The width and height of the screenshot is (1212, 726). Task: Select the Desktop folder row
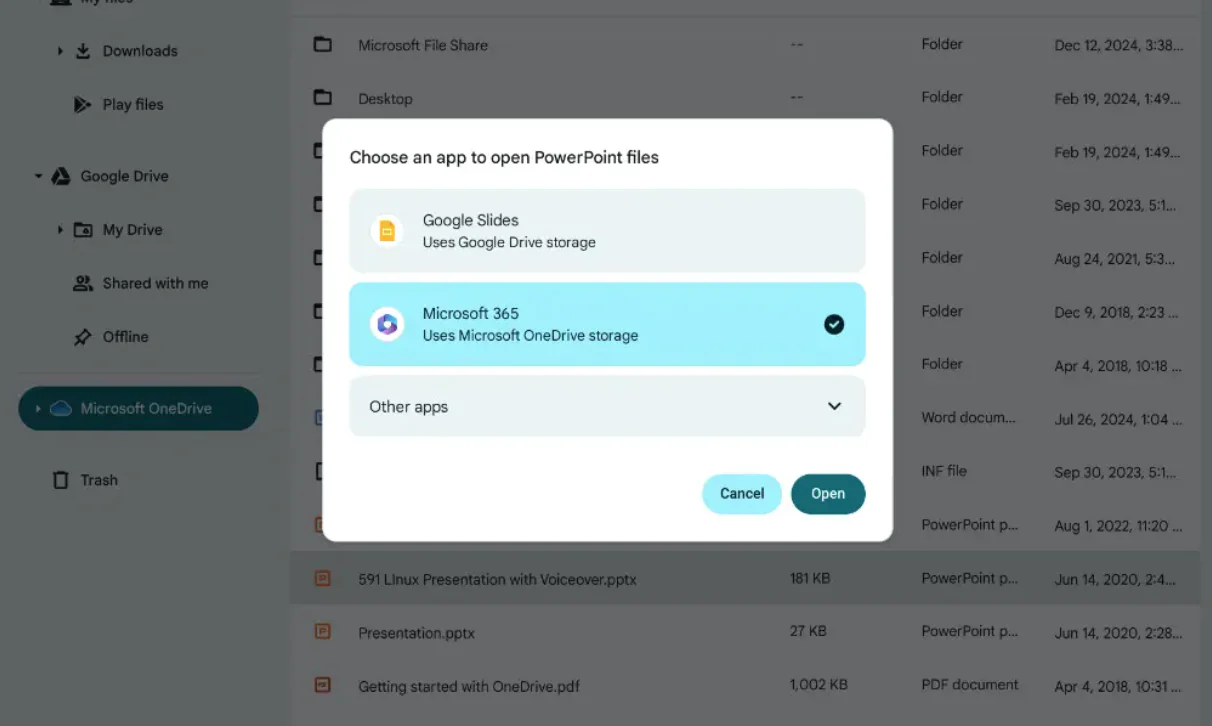(x=745, y=98)
